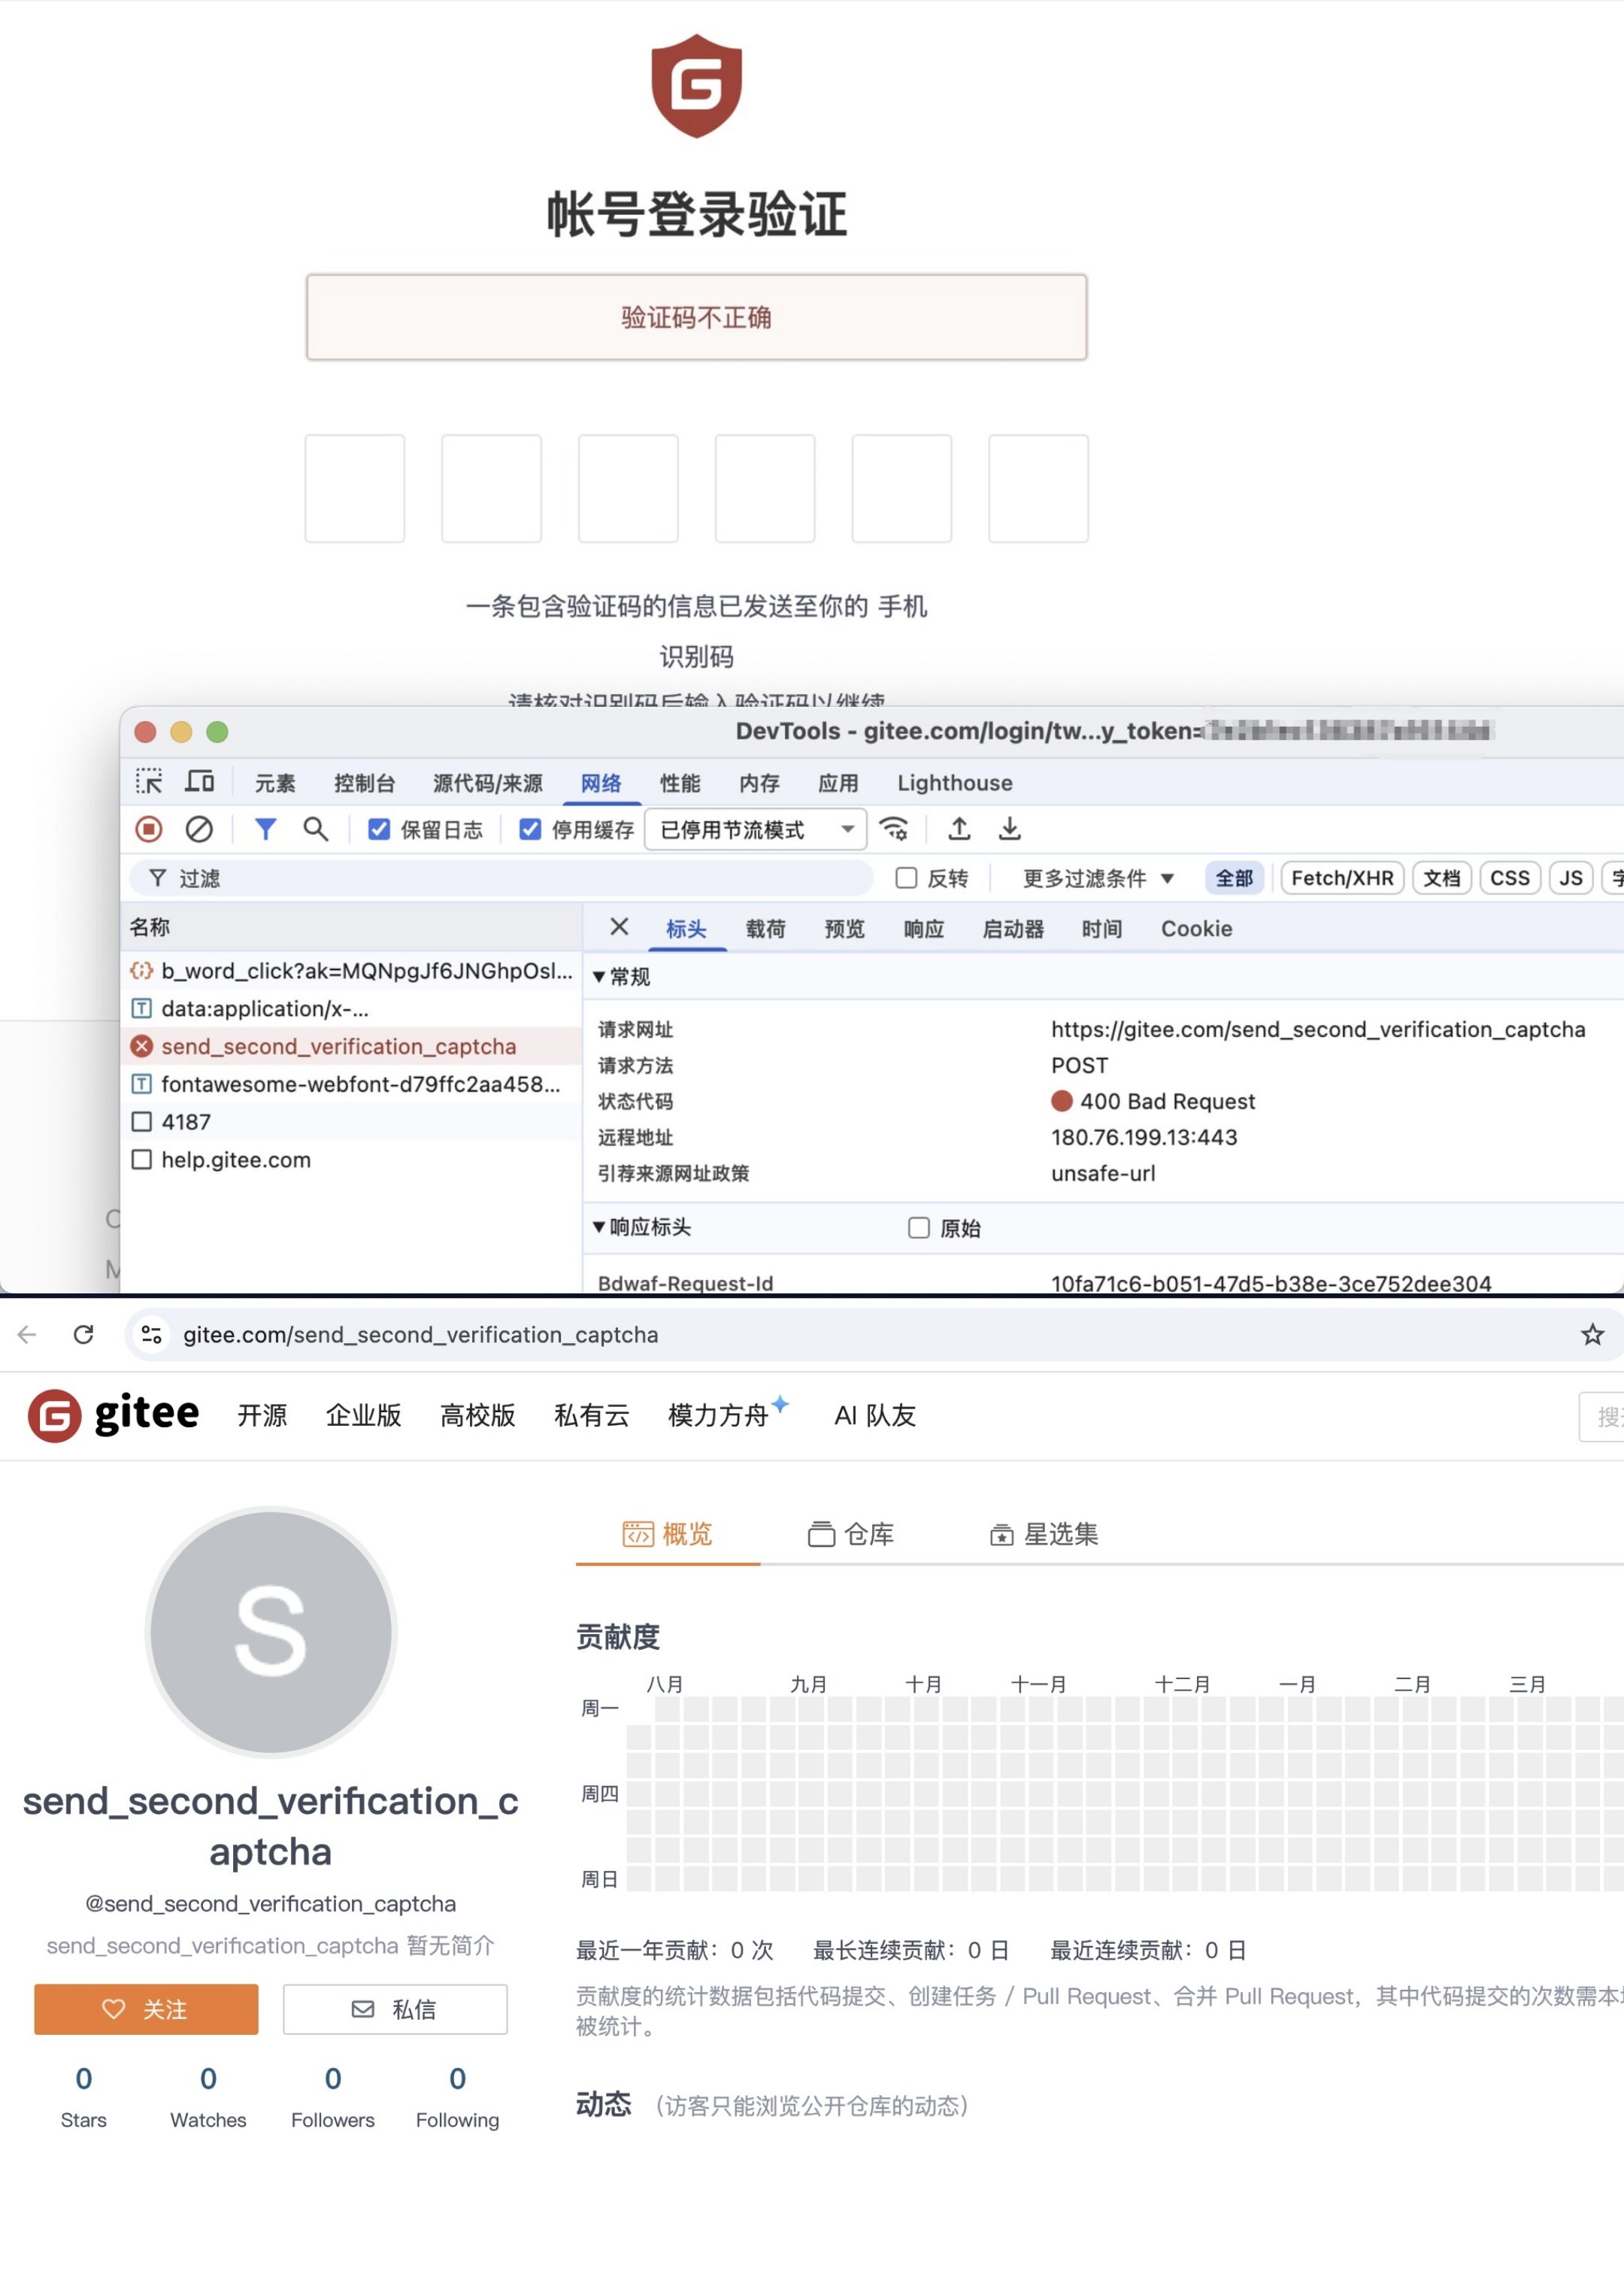
Task: Open the 已停用节流模式 throttling dropdown
Action: pyautogui.click(x=756, y=829)
